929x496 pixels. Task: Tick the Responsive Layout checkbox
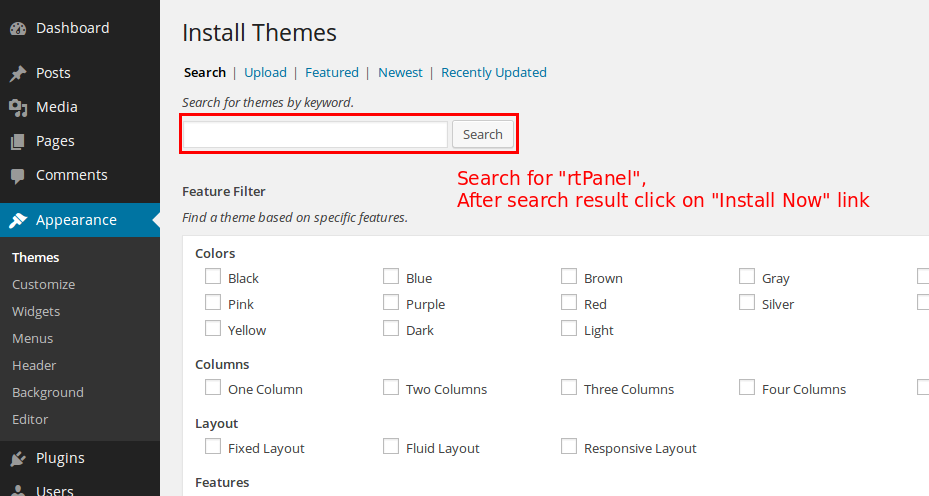[569, 447]
